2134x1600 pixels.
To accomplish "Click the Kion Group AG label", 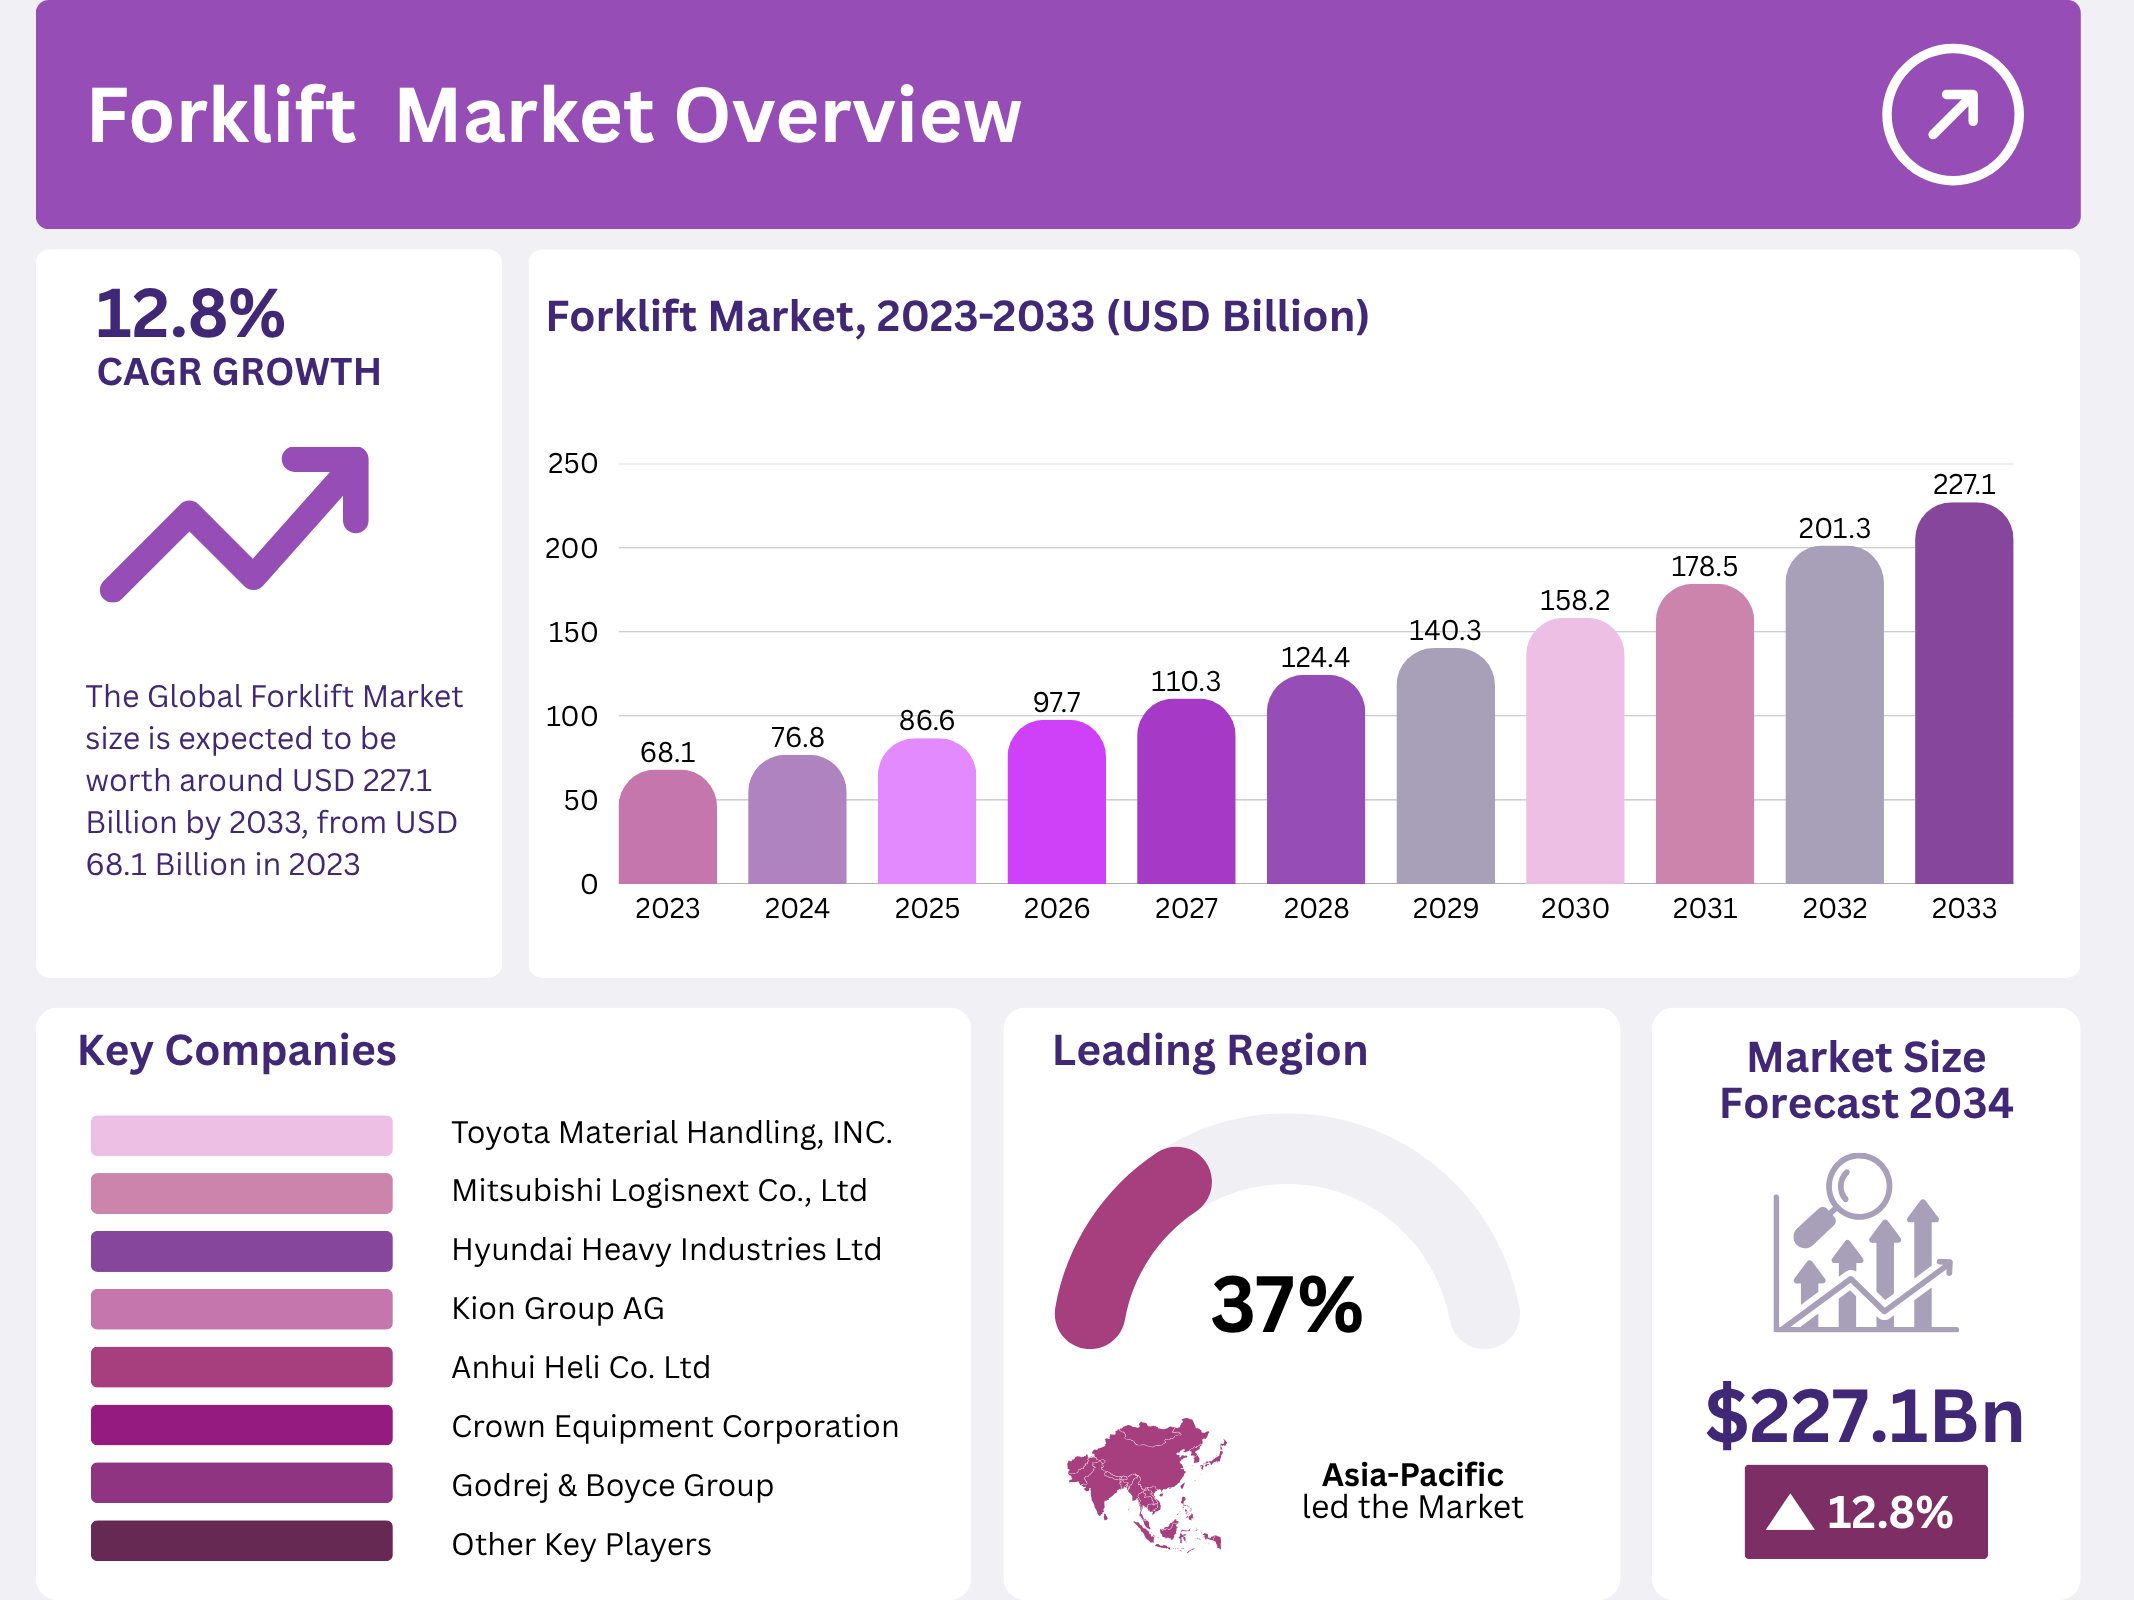I will coord(558,1308).
